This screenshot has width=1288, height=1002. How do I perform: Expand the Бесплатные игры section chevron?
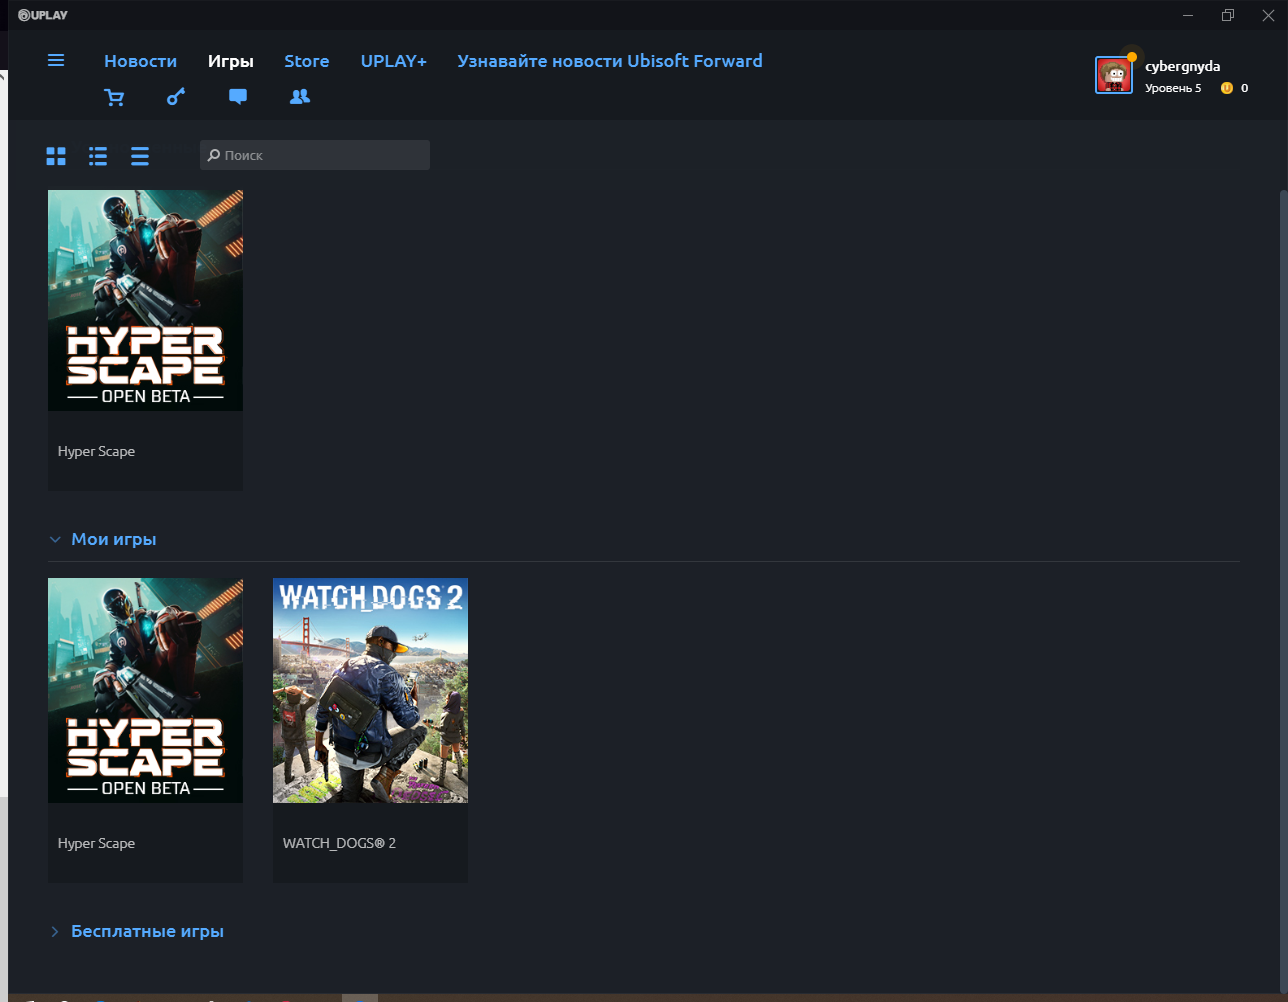55,932
